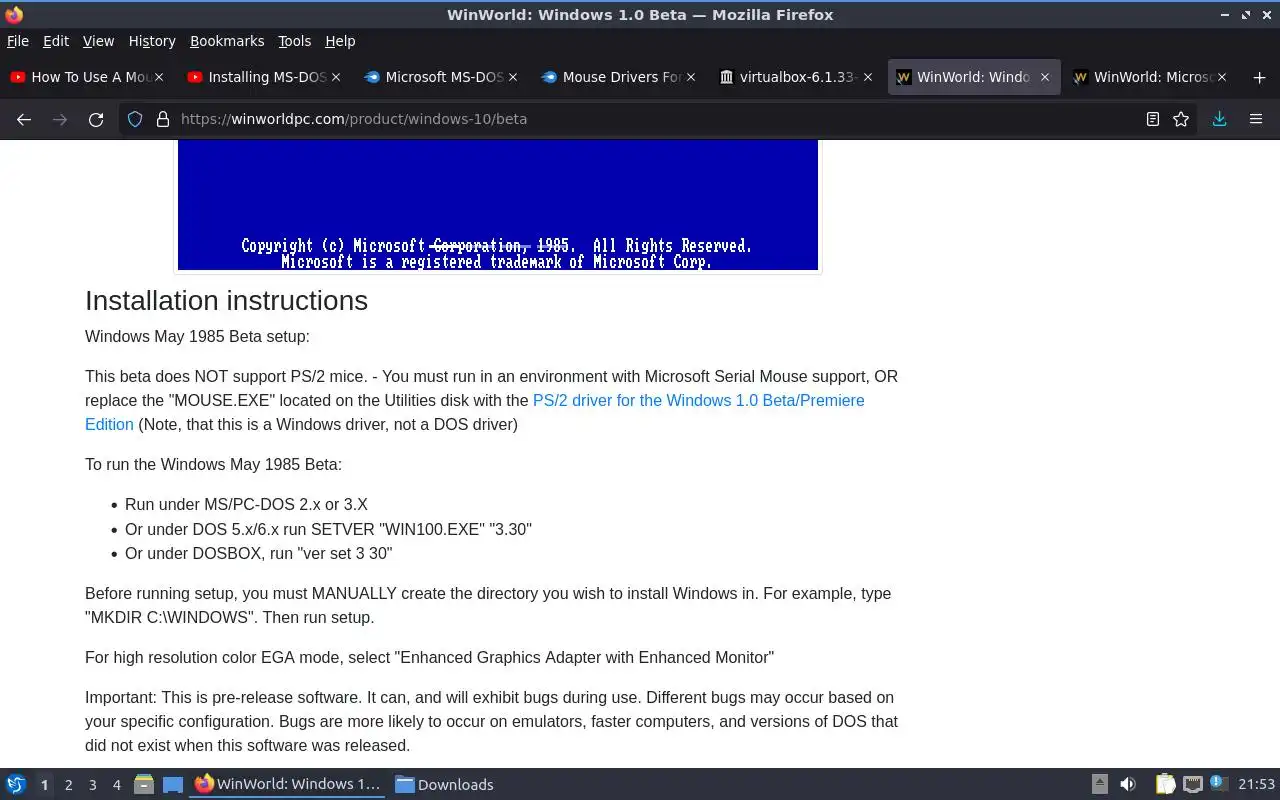
Task: Toggle reader view icon
Action: 1152,119
